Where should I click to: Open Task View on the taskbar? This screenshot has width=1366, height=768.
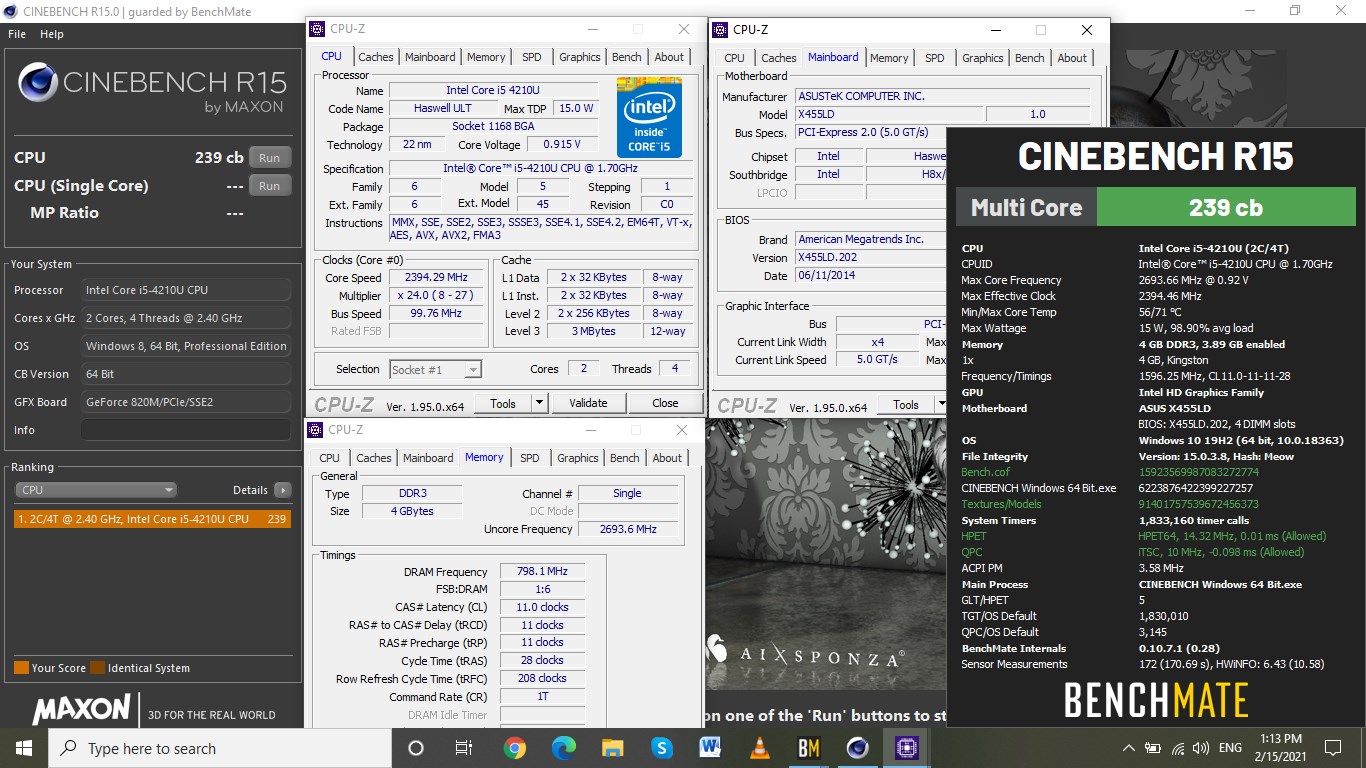(464, 748)
